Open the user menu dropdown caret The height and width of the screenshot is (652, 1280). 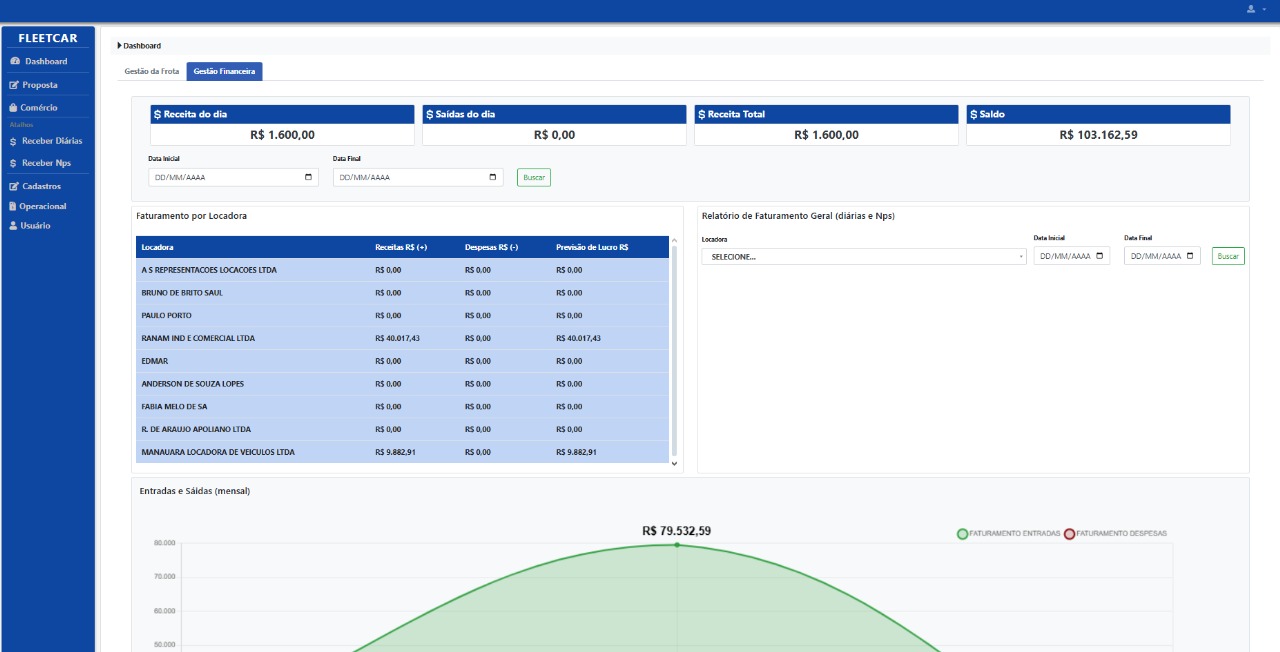[1264, 9]
